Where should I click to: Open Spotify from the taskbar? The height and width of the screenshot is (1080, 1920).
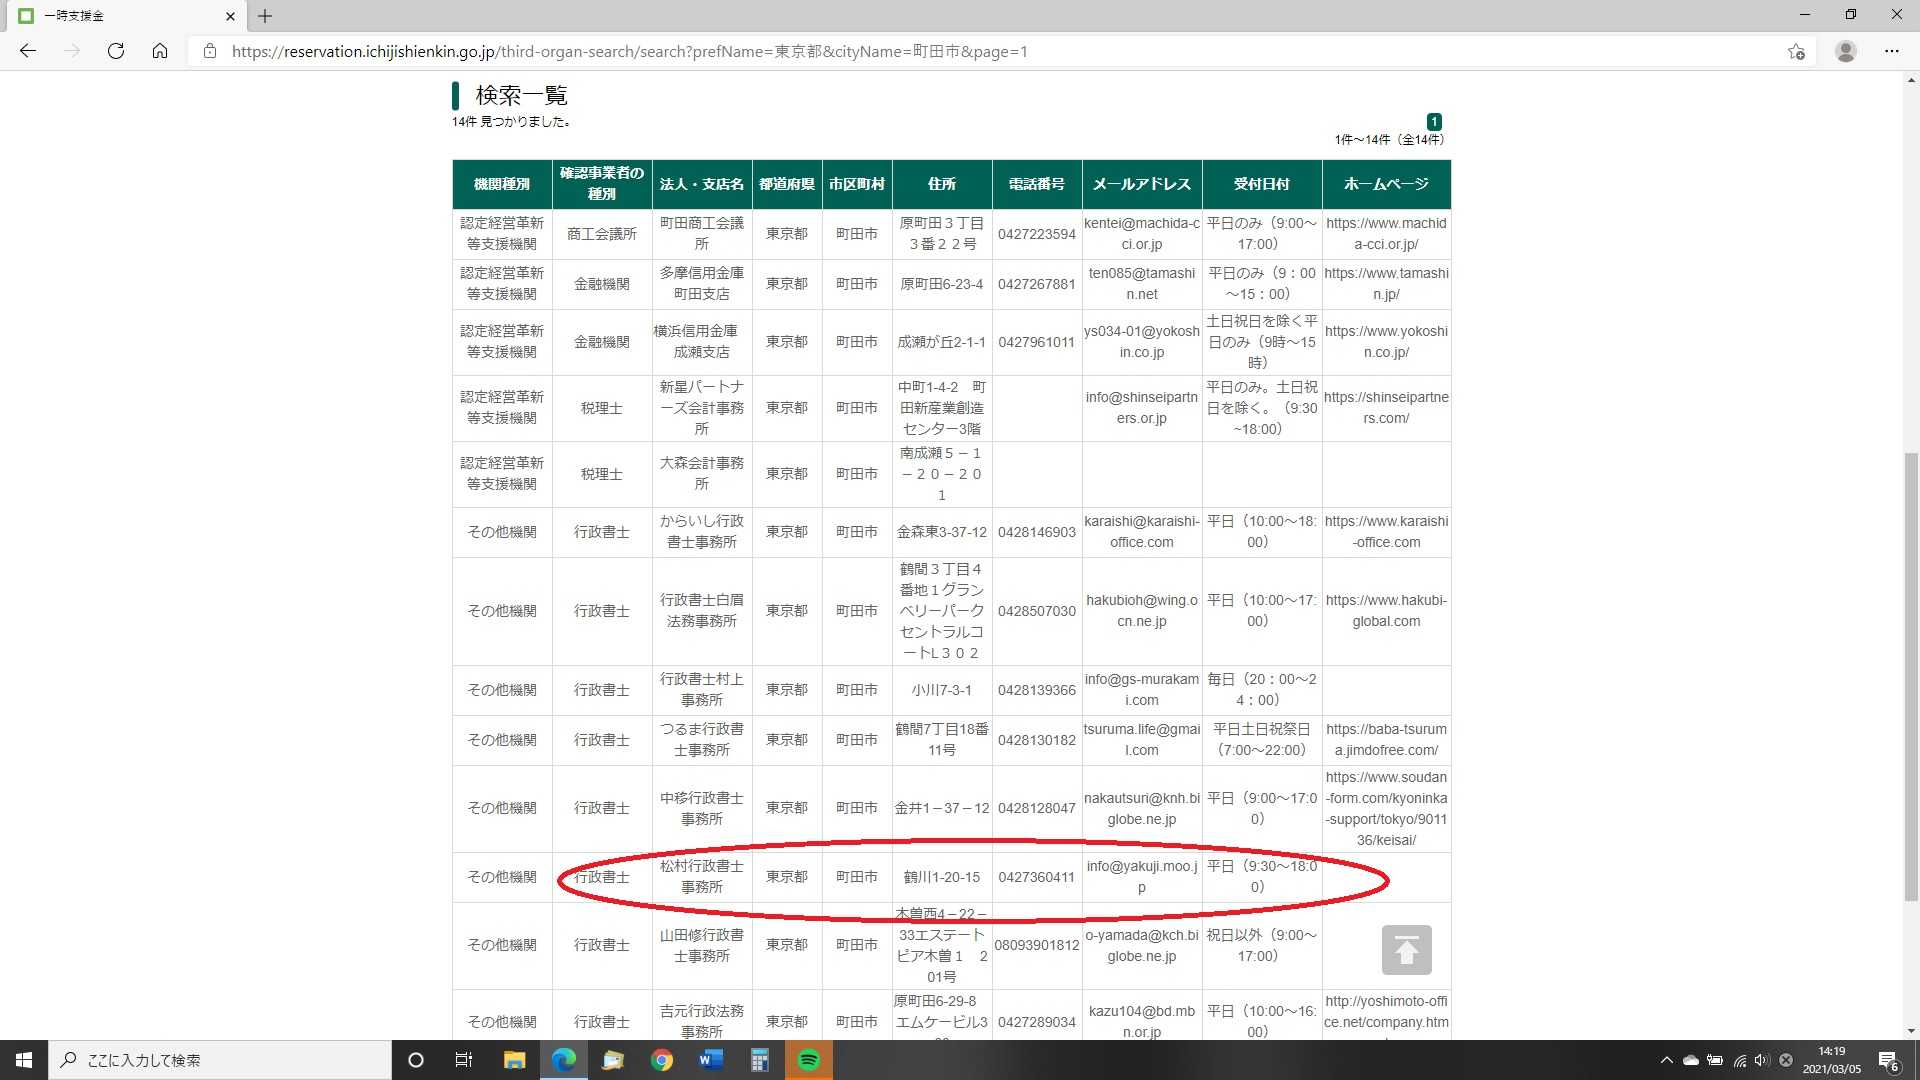809,1060
